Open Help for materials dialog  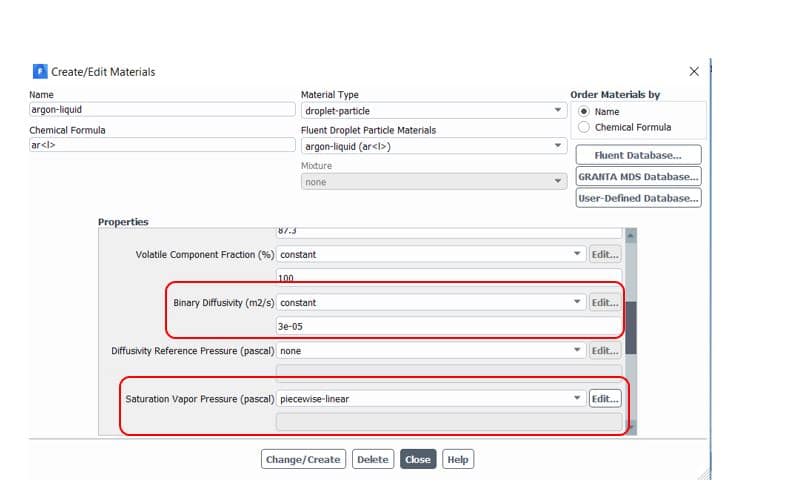(457, 460)
